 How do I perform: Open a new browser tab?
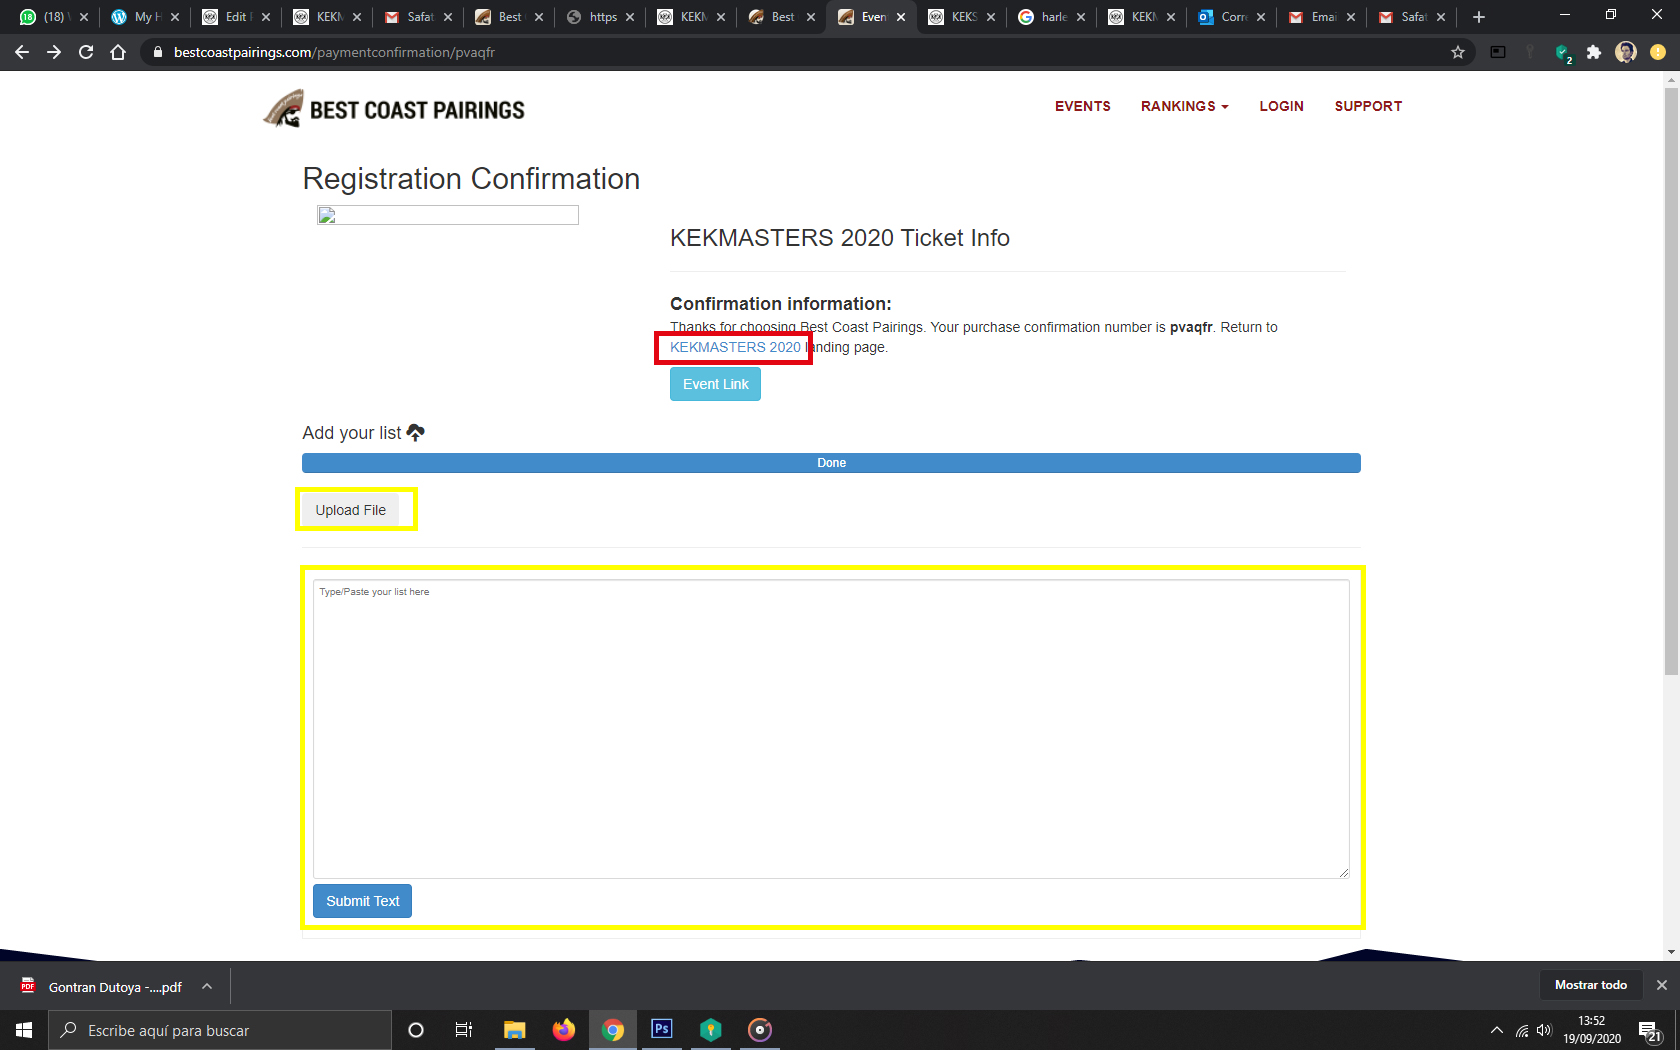pyautogui.click(x=1479, y=17)
